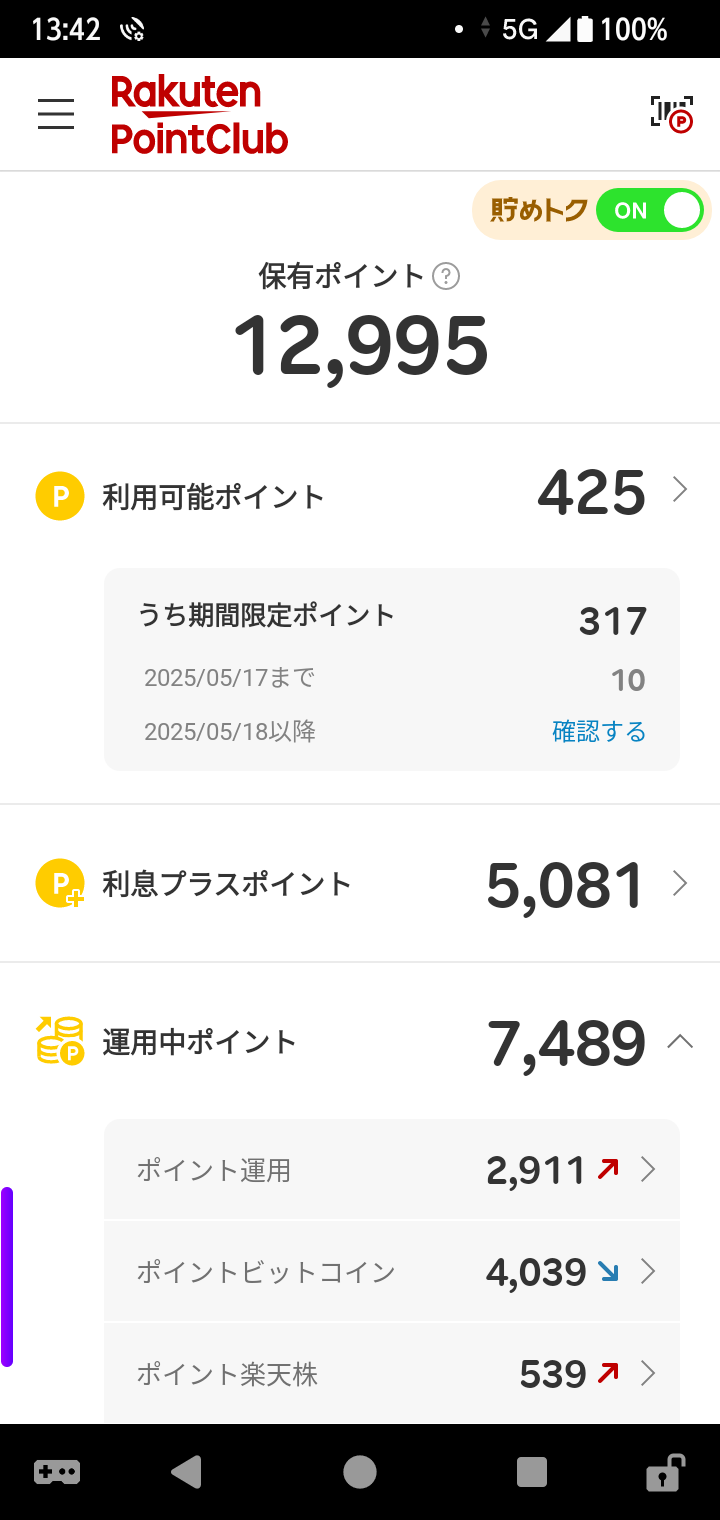Viewport: 720px width, 1520px height.
Task: Open 利用可能ポイント details via its chevron
Action: (680, 490)
